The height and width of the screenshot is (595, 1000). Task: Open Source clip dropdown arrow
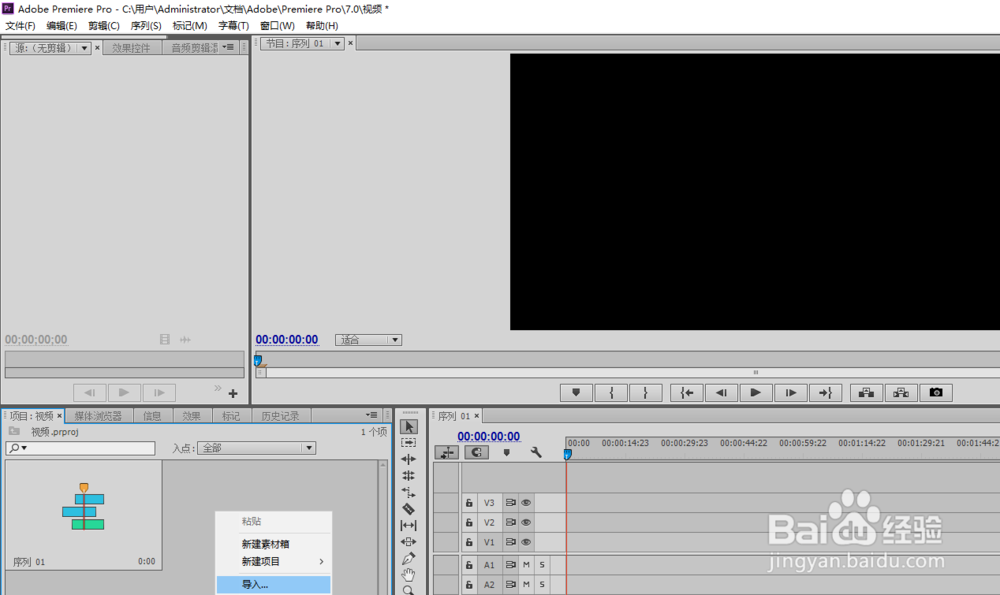[x=84, y=48]
